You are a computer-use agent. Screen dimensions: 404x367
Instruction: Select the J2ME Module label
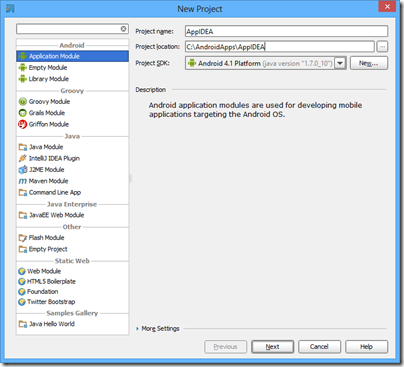47,170
